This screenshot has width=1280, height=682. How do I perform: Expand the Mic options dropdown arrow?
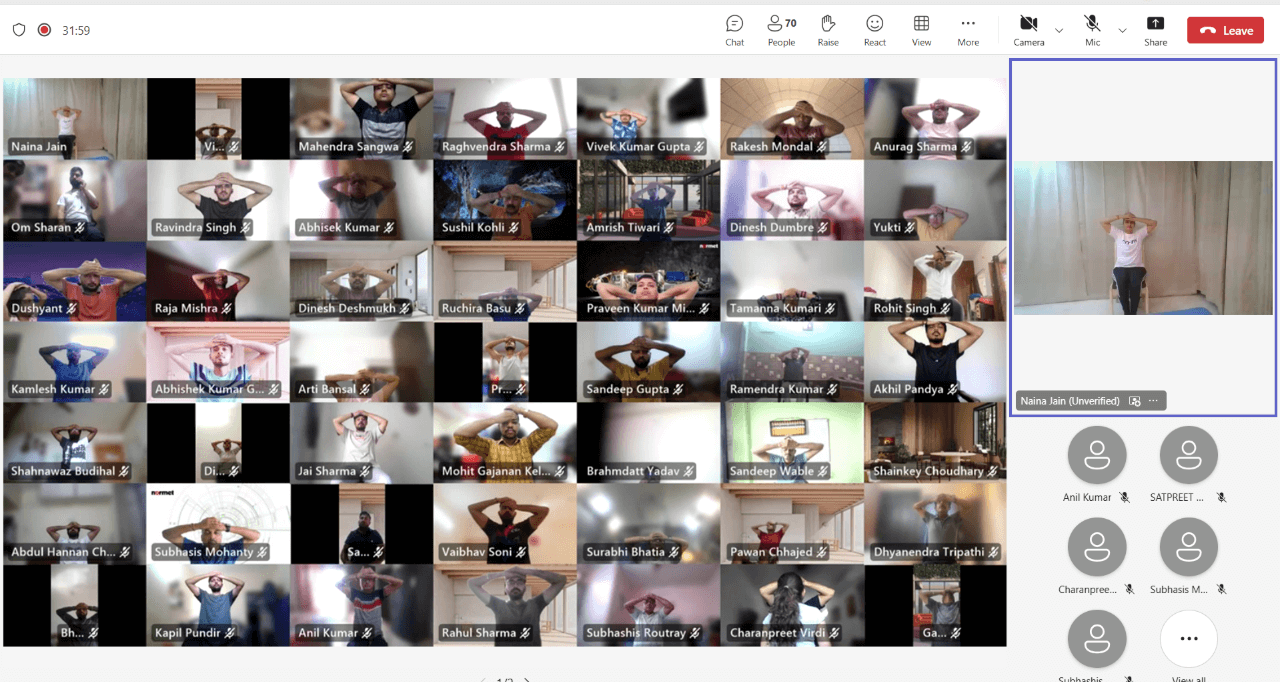click(1122, 31)
